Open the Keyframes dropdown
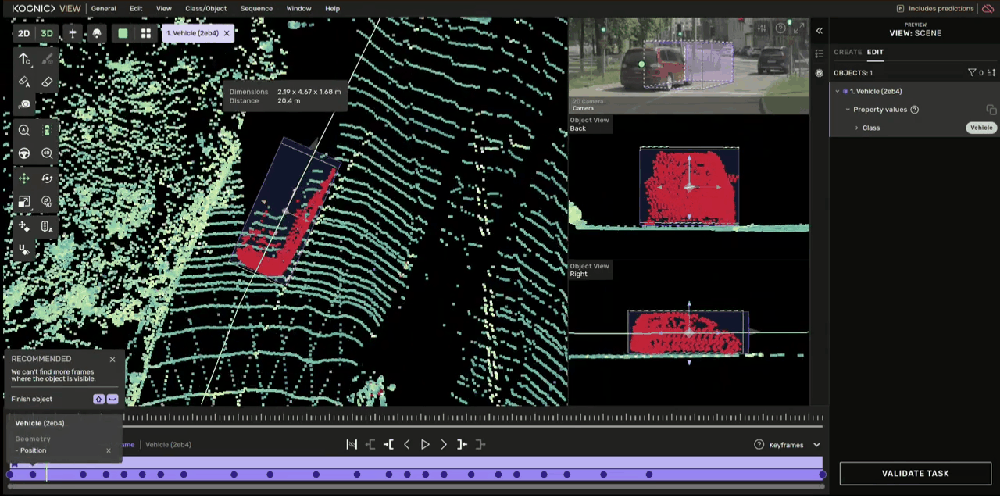This screenshot has width=1000, height=496. 795,445
